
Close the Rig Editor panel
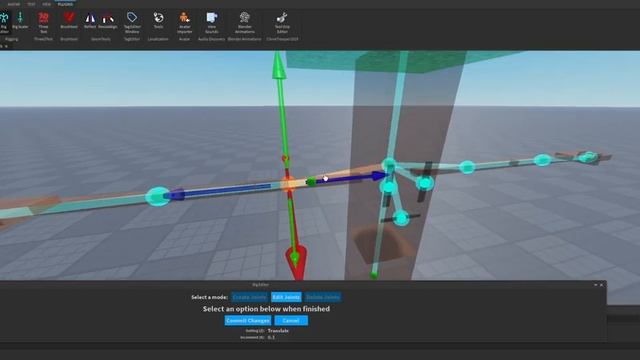coord(601,285)
